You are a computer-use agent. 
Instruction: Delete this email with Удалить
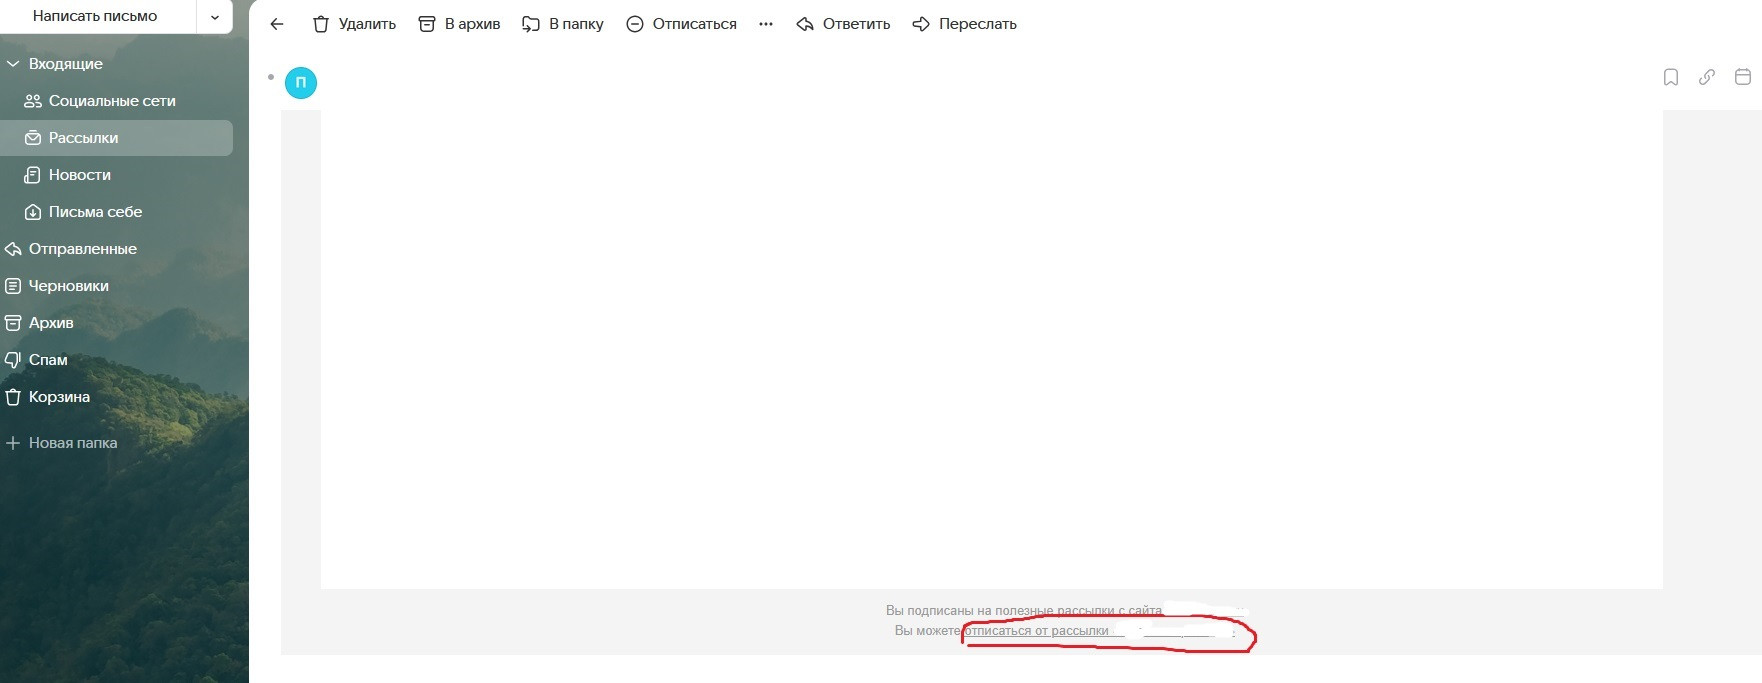click(354, 24)
